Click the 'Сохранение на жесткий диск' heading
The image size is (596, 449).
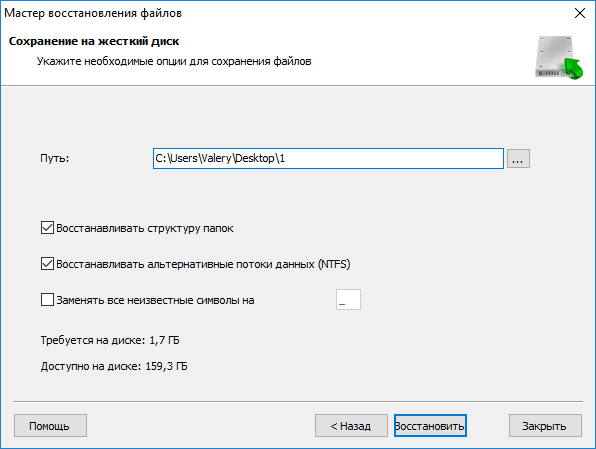click(94, 41)
